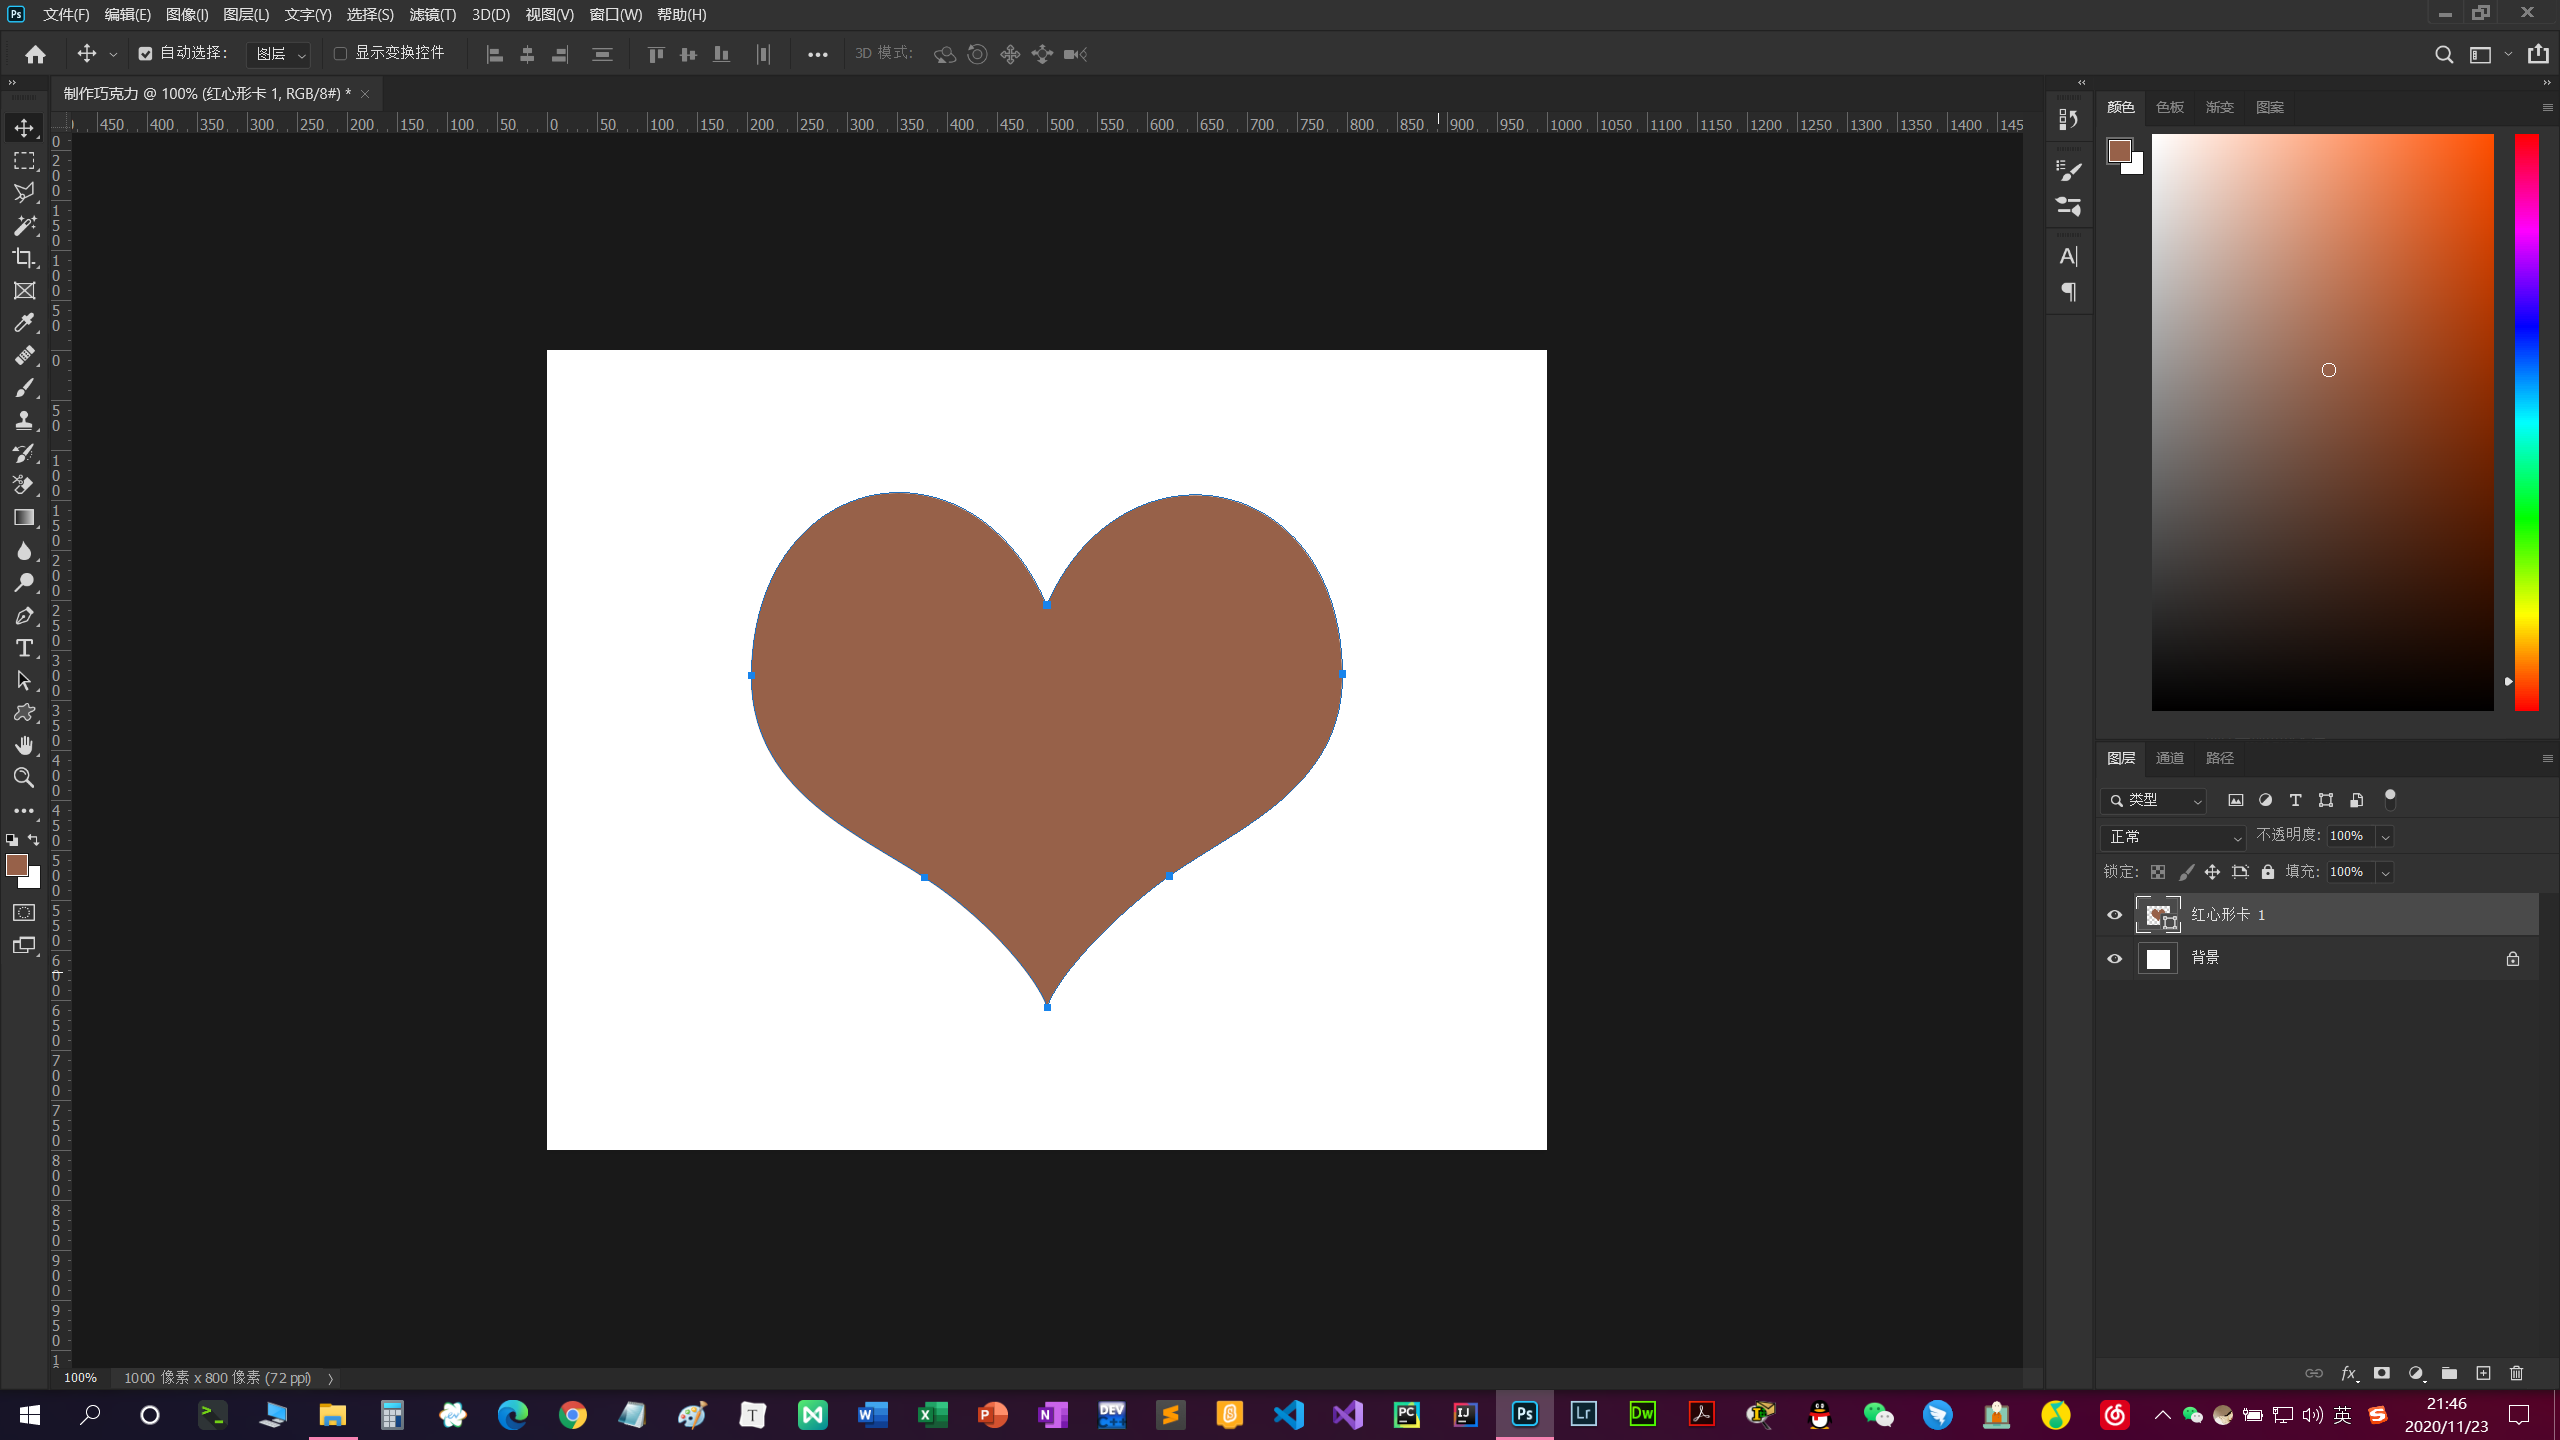This screenshot has width=2560, height=1440.
Task: Select the Frame tool
Action: 24,291
